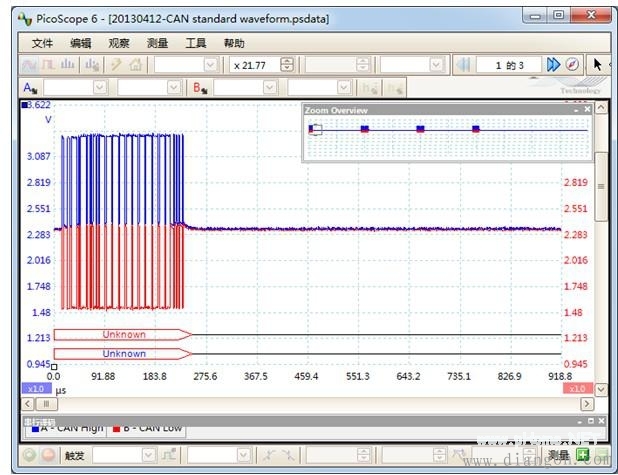Click the blue x1.0 axis scale button
The image size is (618, 475).
(35, 388)
